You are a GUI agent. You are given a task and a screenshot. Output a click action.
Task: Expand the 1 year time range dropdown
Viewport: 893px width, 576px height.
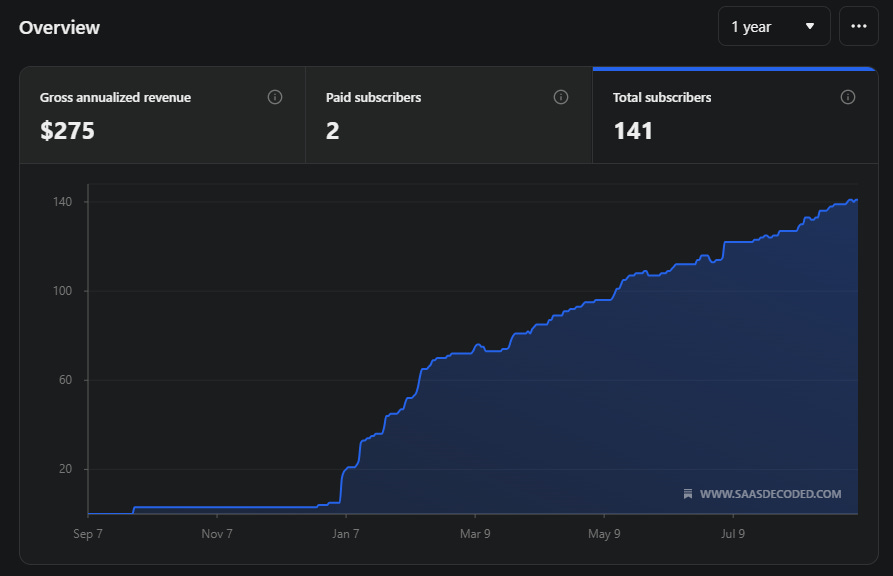tap(774, 26)
